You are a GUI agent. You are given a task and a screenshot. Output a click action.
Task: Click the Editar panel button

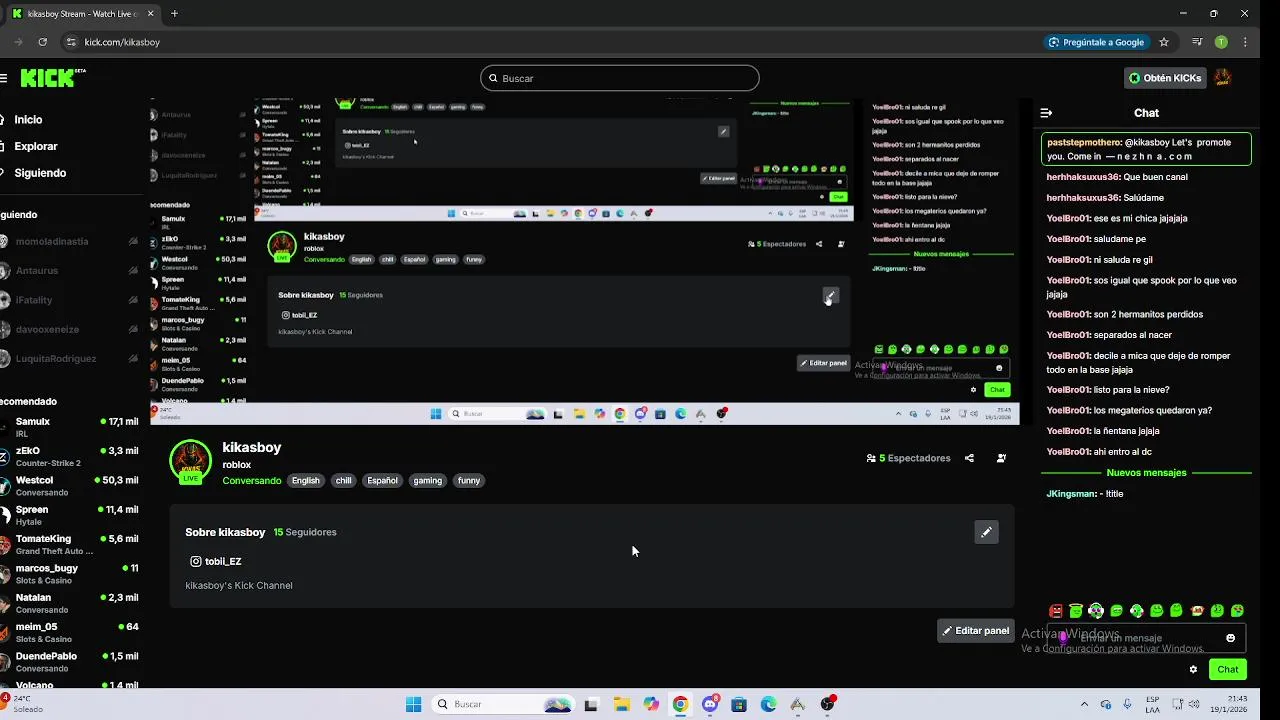pos(976,631)
